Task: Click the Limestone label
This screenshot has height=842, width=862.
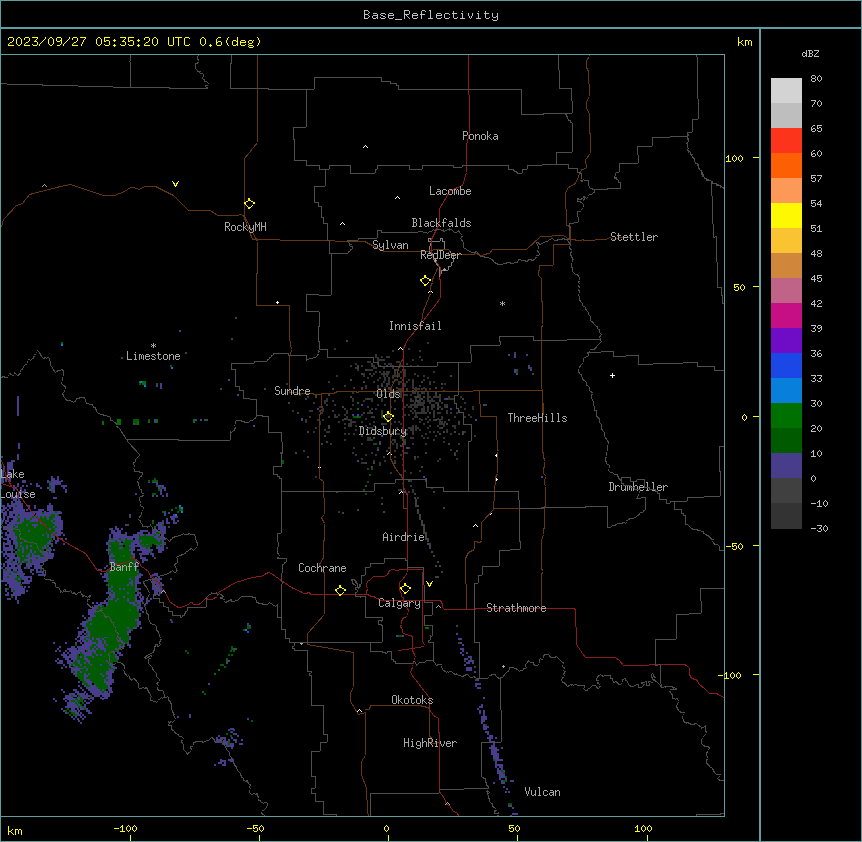Action: tap(153, 356)
